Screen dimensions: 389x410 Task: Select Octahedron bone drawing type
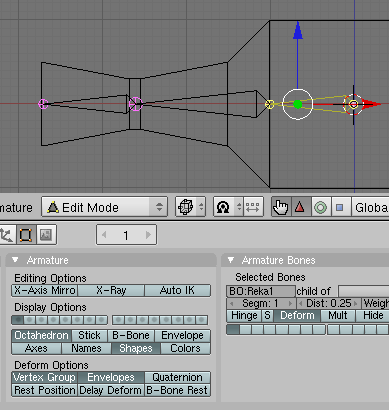coord(41,335)
